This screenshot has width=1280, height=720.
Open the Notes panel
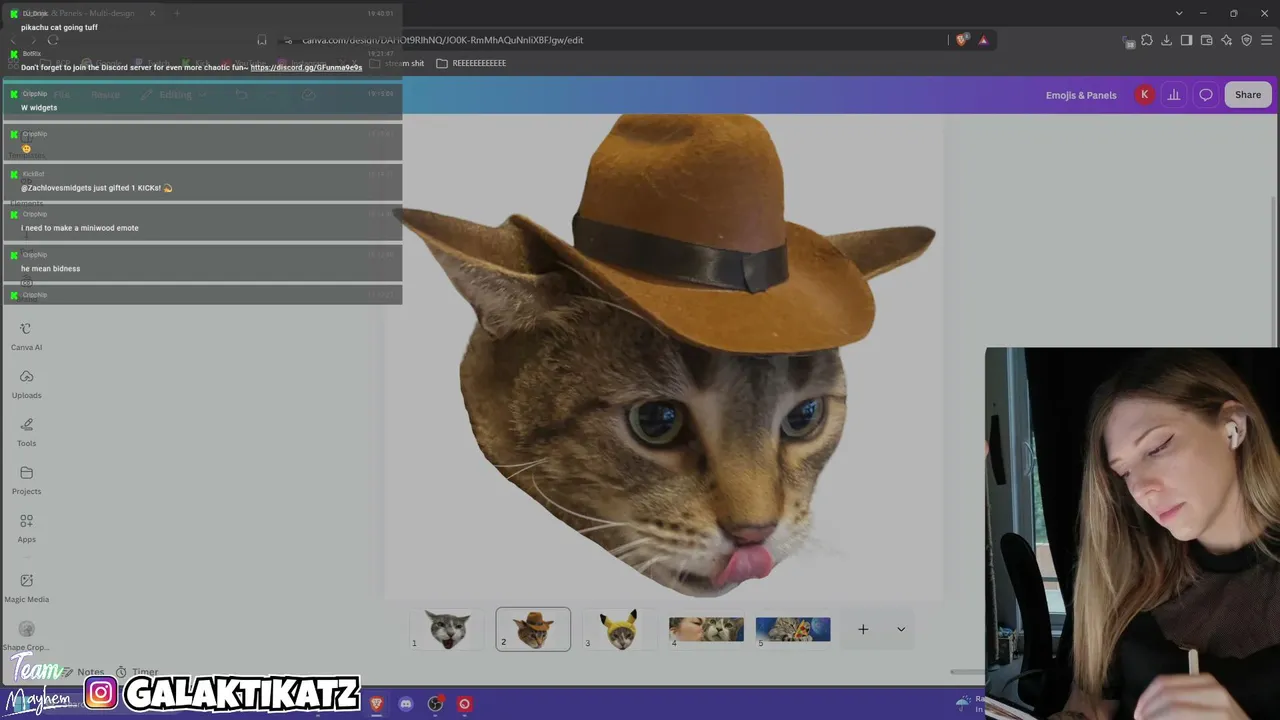(x=83, y=672)
